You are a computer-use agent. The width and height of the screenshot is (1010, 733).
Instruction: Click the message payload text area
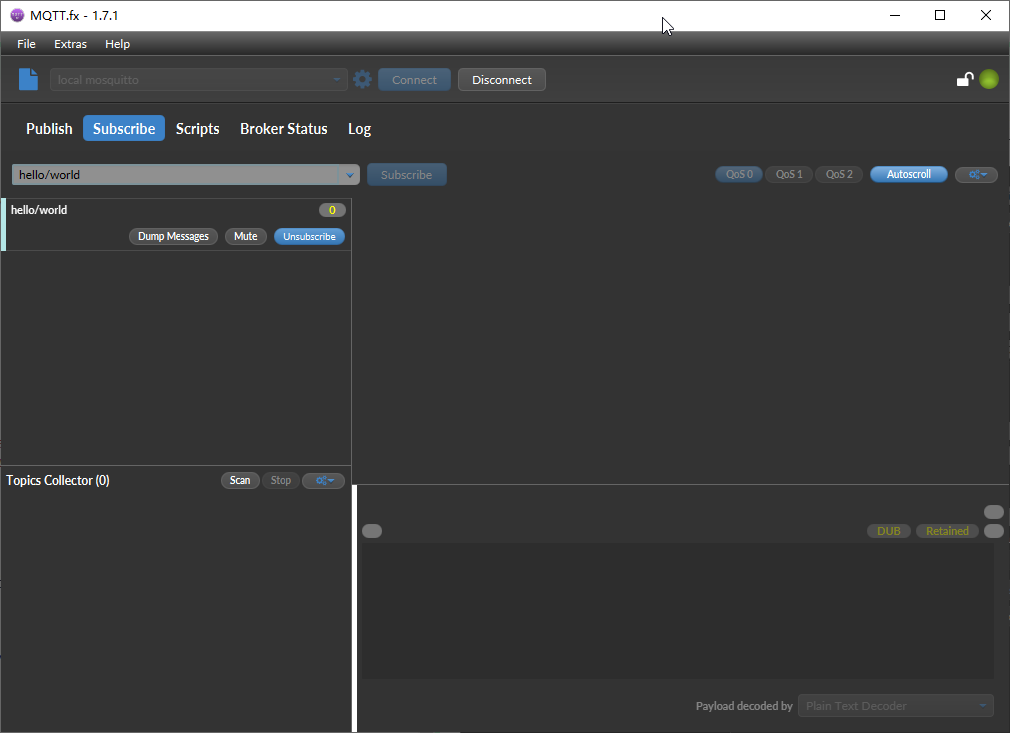pos(678,611)
